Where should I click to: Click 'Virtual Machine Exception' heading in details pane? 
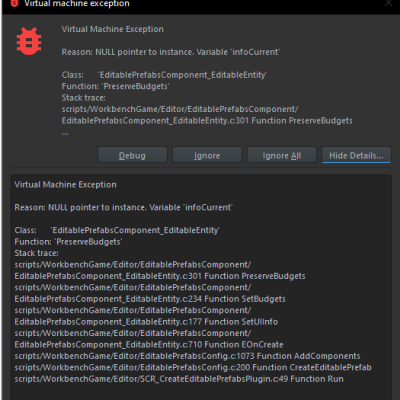(65, 184)
